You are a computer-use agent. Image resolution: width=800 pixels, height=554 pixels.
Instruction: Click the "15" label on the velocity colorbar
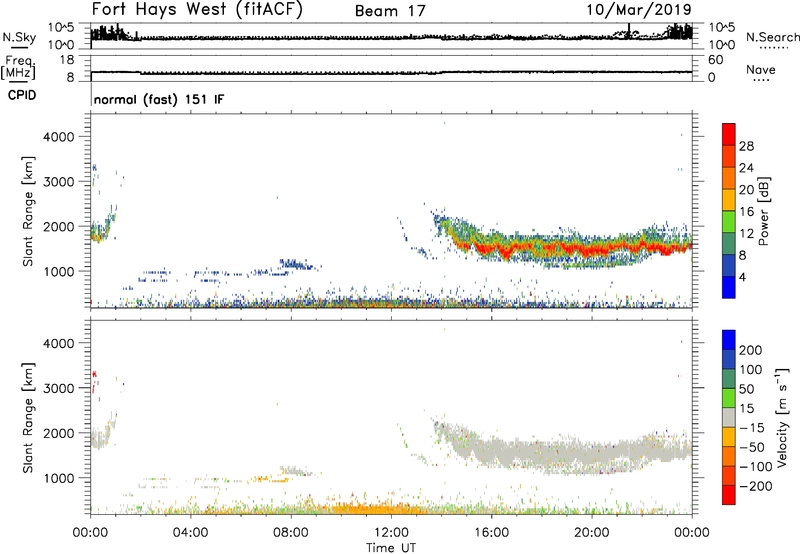click(747, 409)
